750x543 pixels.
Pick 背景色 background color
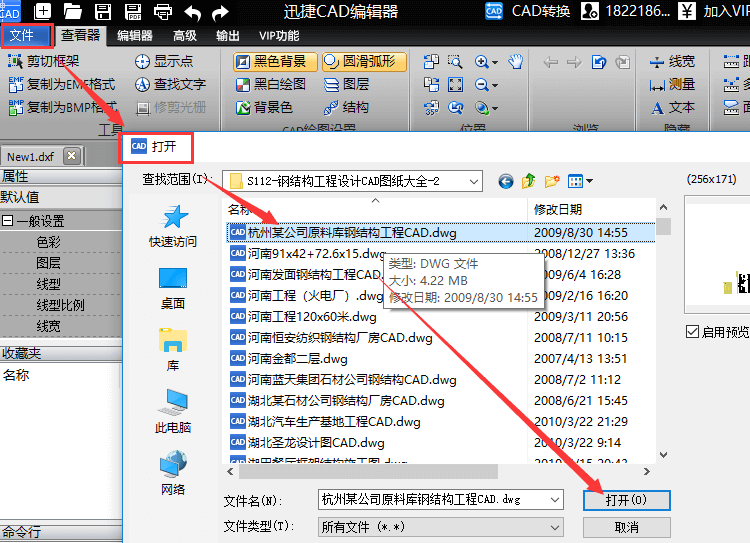(x=264, y=107)
